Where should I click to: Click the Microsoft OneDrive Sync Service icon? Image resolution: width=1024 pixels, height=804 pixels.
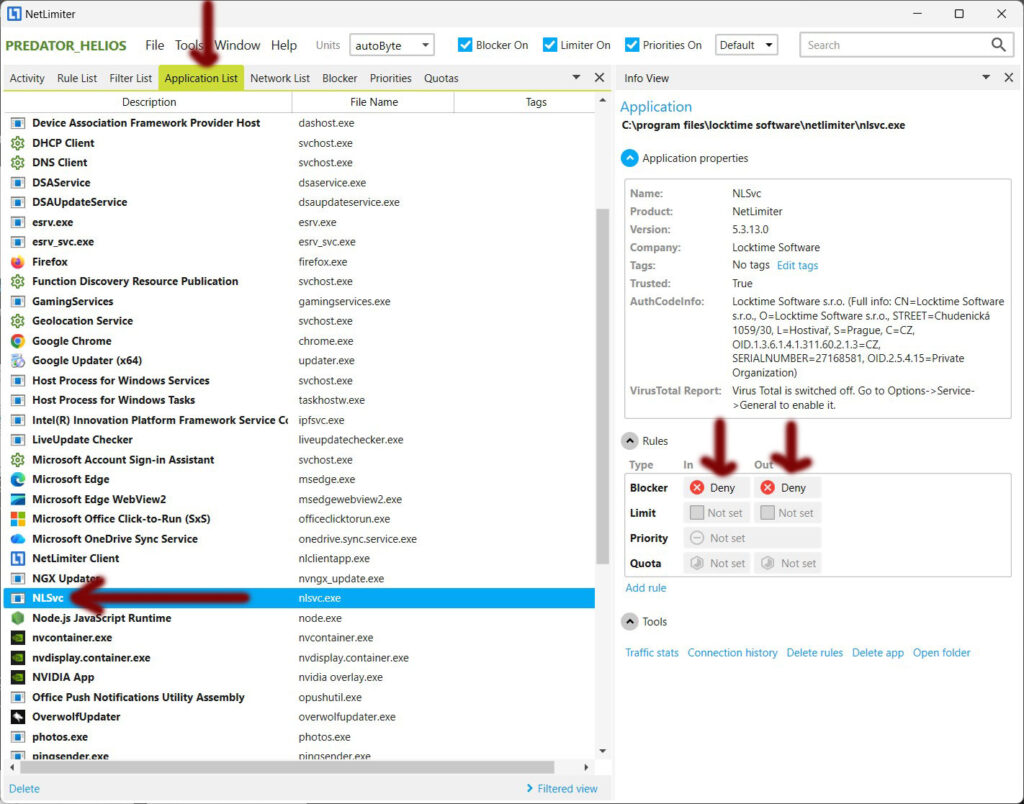pos(17,539)
